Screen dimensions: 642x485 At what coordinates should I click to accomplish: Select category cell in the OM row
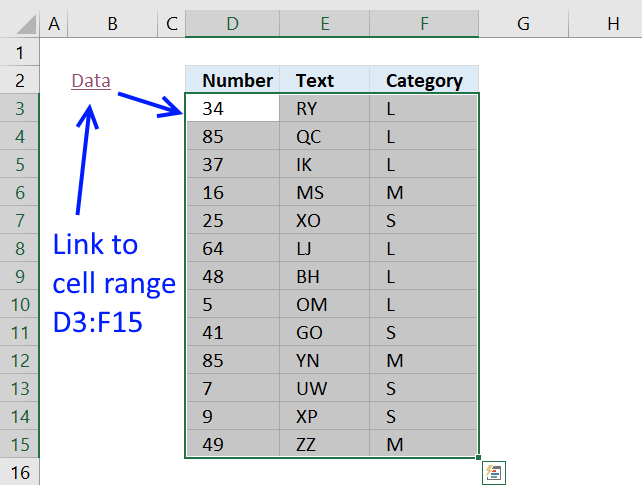click(424, 304)
